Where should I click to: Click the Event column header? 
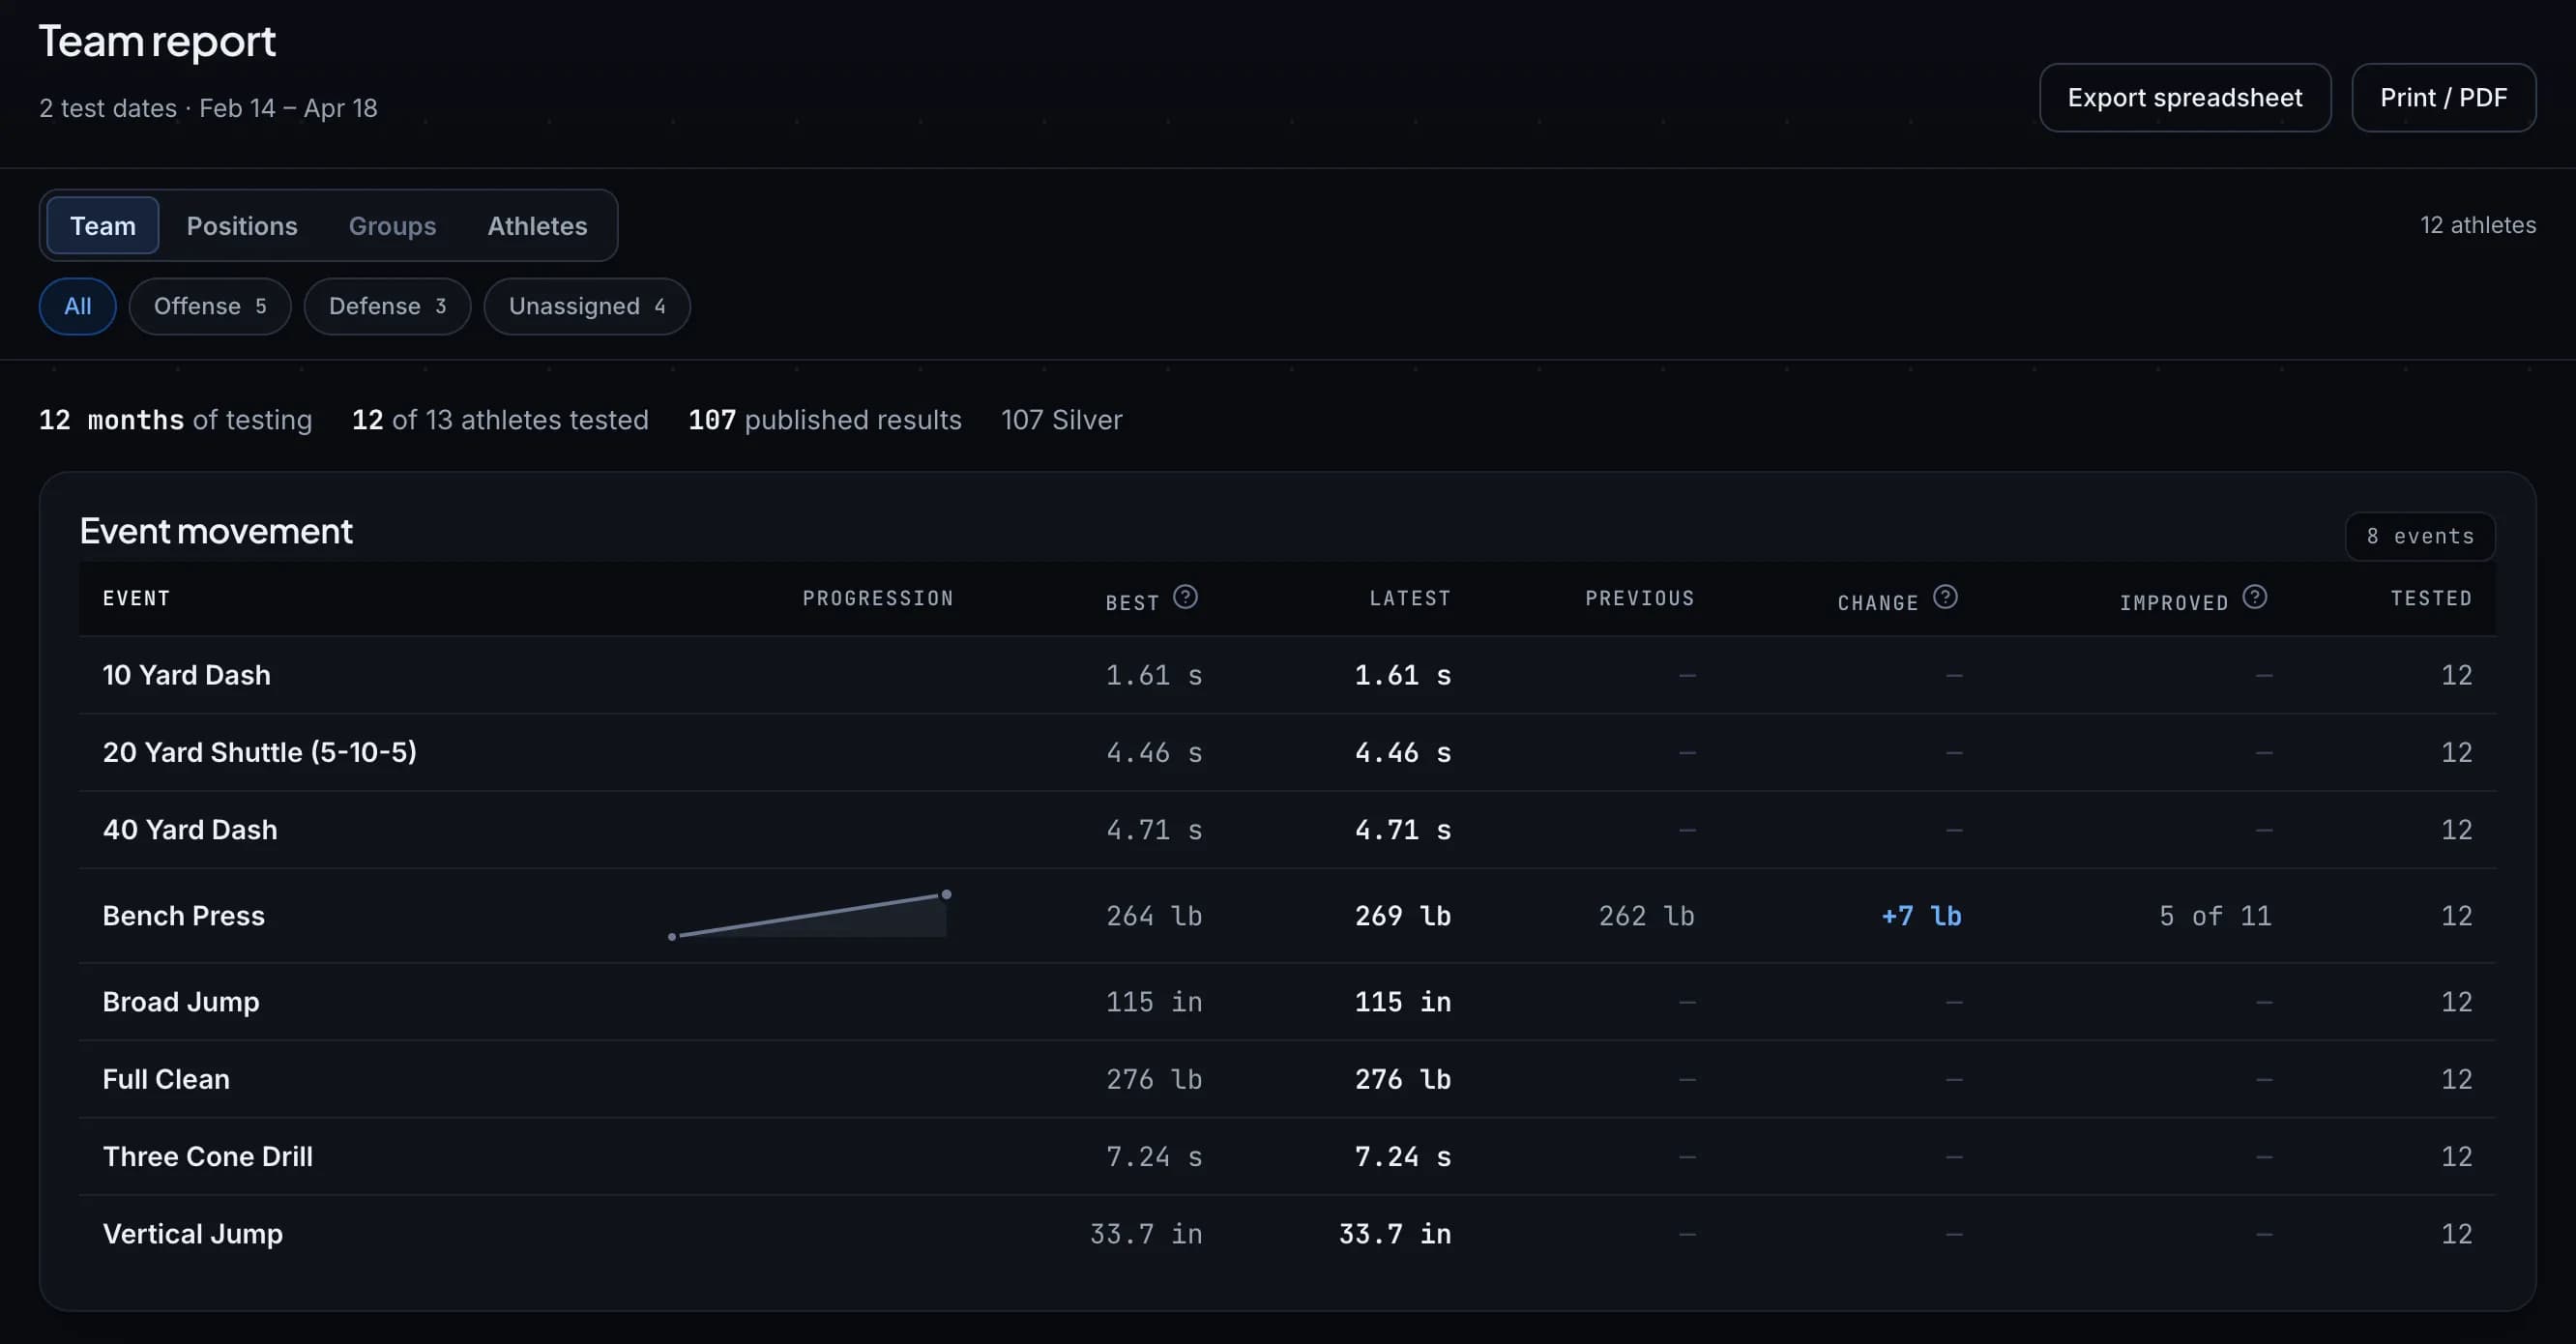coord(136,598)
